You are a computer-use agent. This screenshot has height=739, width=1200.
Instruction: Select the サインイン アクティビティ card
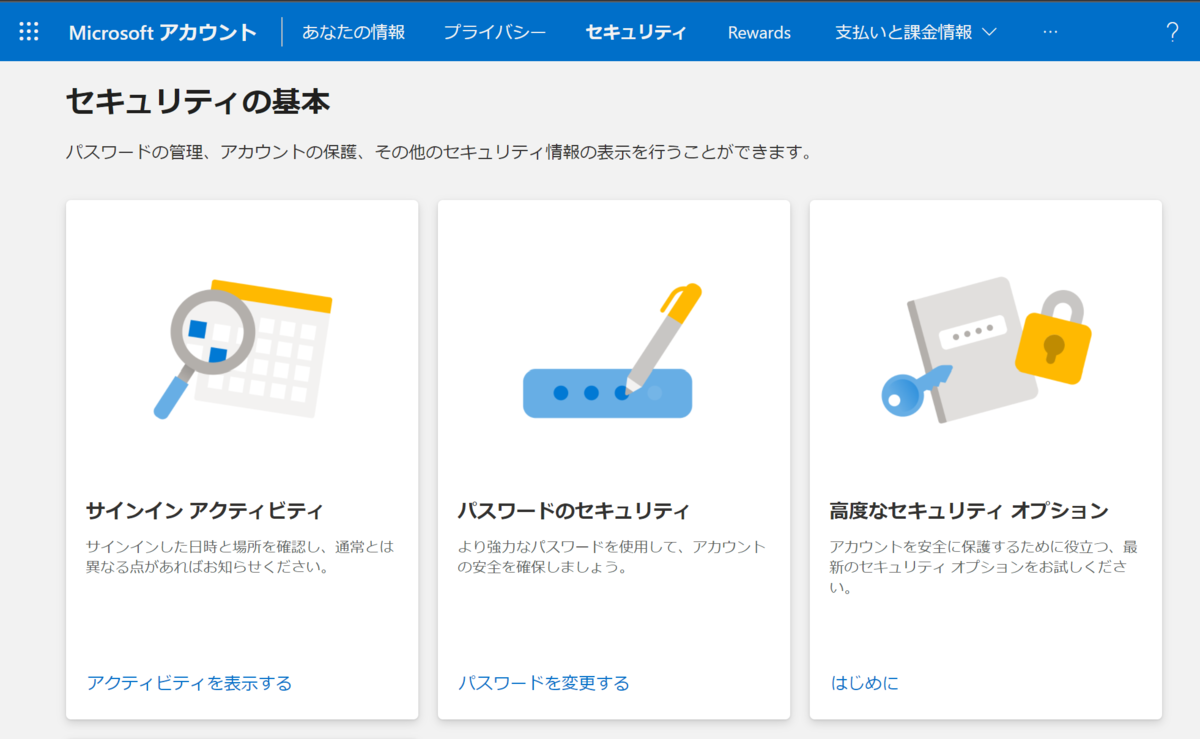click(242, 458)
